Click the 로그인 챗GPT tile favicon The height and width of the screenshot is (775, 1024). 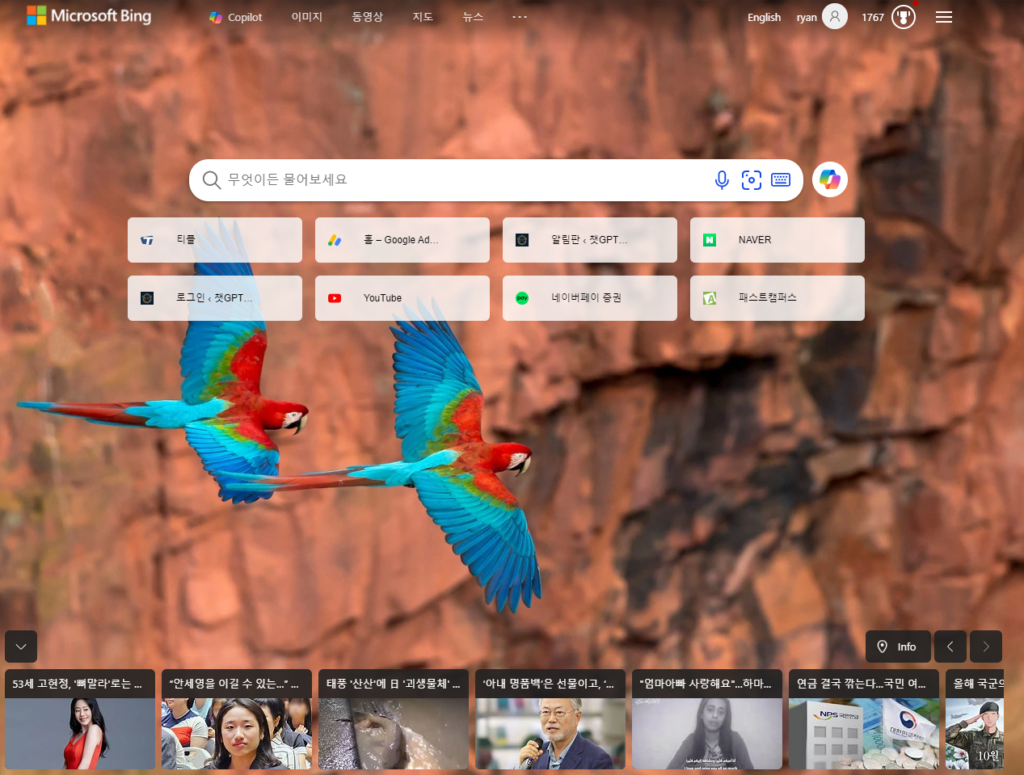point(147,298)
